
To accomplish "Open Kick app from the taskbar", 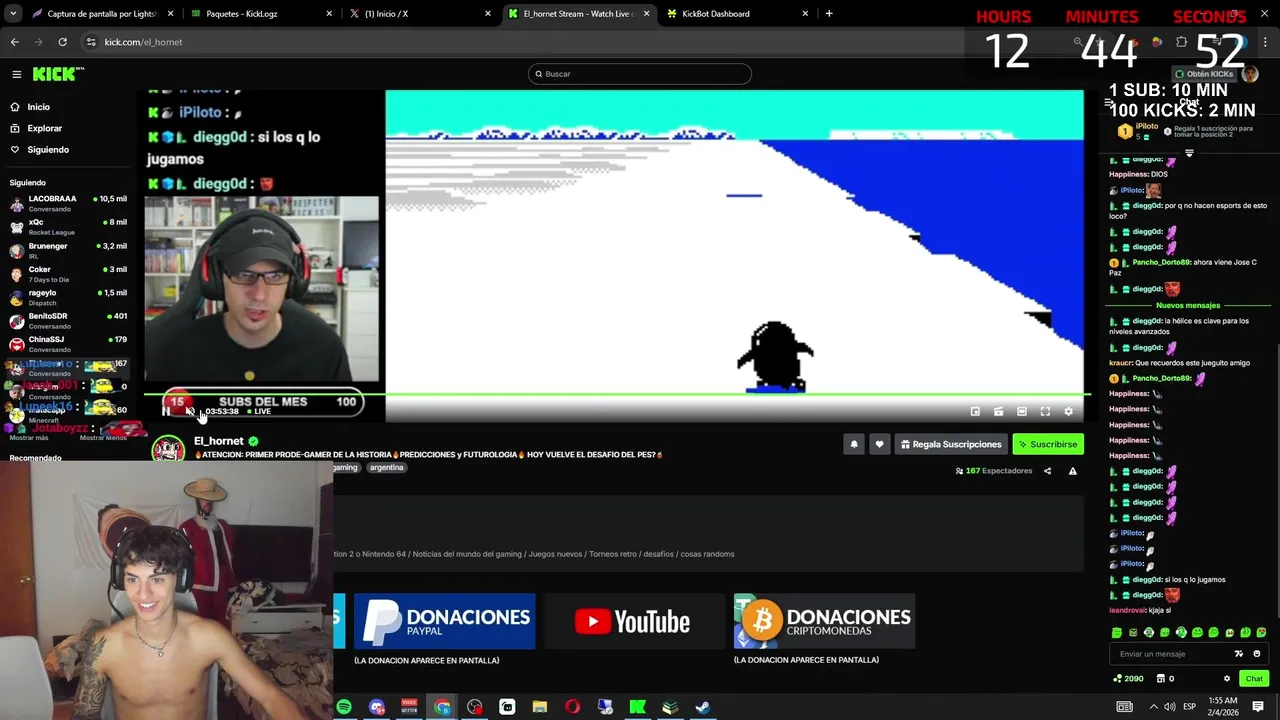I will pos(637,707).
